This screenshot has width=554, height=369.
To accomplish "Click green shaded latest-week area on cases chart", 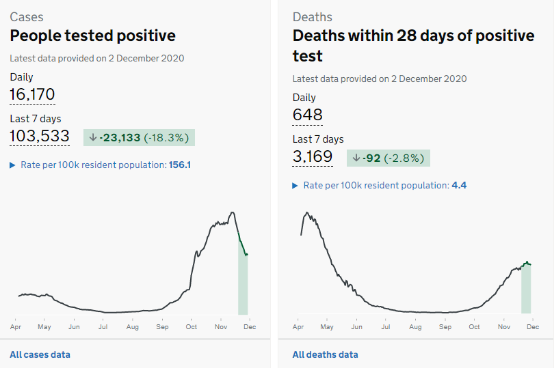I will (243, 283).
